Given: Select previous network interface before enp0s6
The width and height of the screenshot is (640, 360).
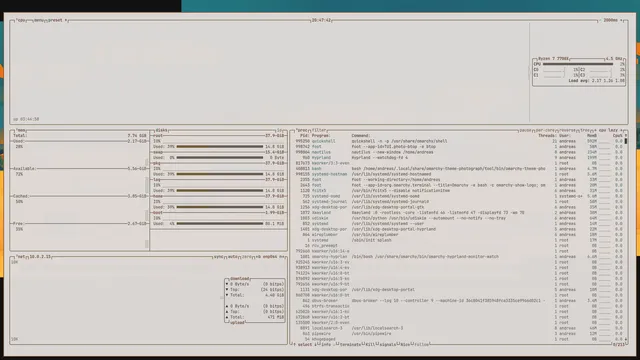Looking at the screenshot, I should pos(258,257).
